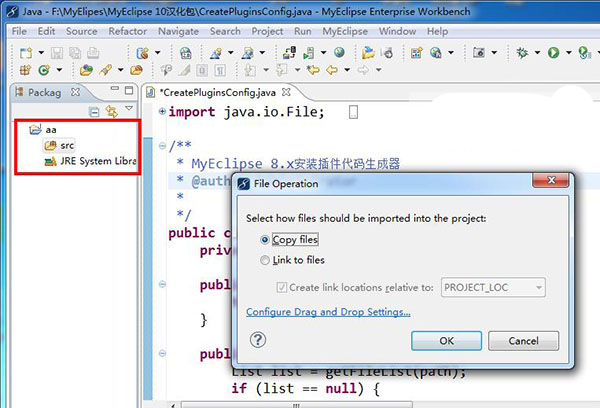Expand the folded import section
This screenshot has width=600, height=408.
pyautogui.click(x=162, y=111)
